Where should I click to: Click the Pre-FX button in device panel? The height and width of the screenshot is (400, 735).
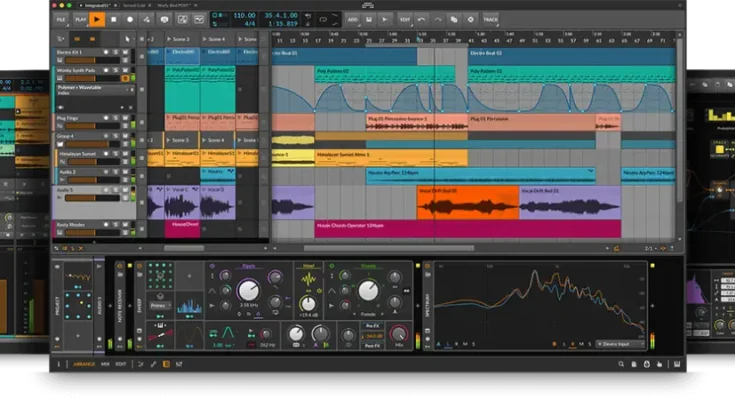click(371, 326)
